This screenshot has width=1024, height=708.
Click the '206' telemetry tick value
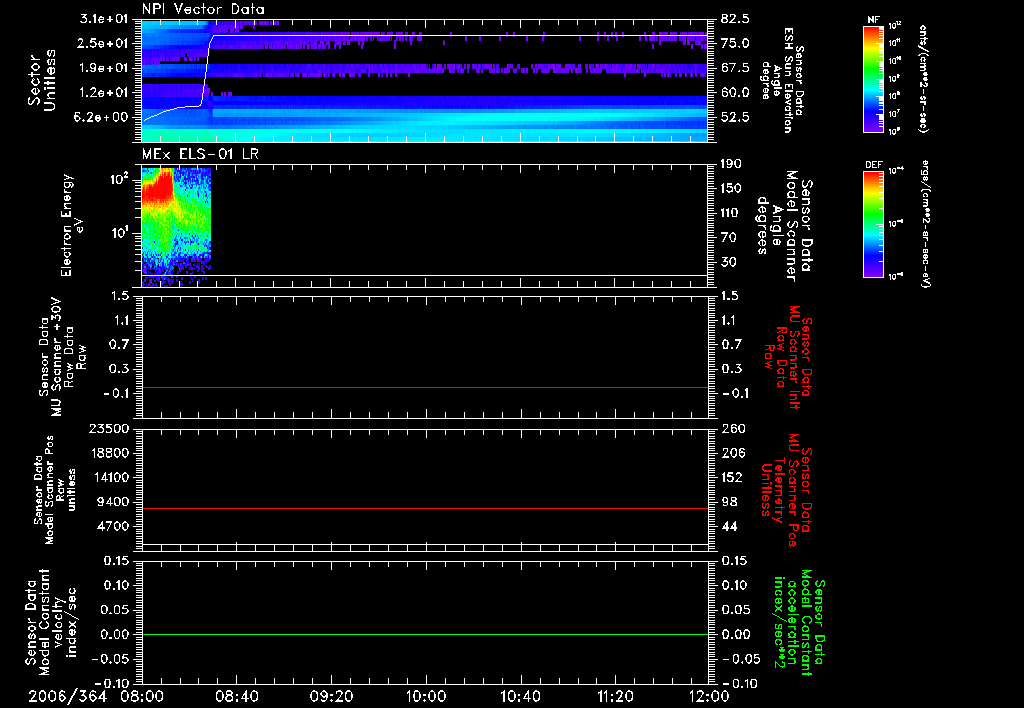coord(733,453)
